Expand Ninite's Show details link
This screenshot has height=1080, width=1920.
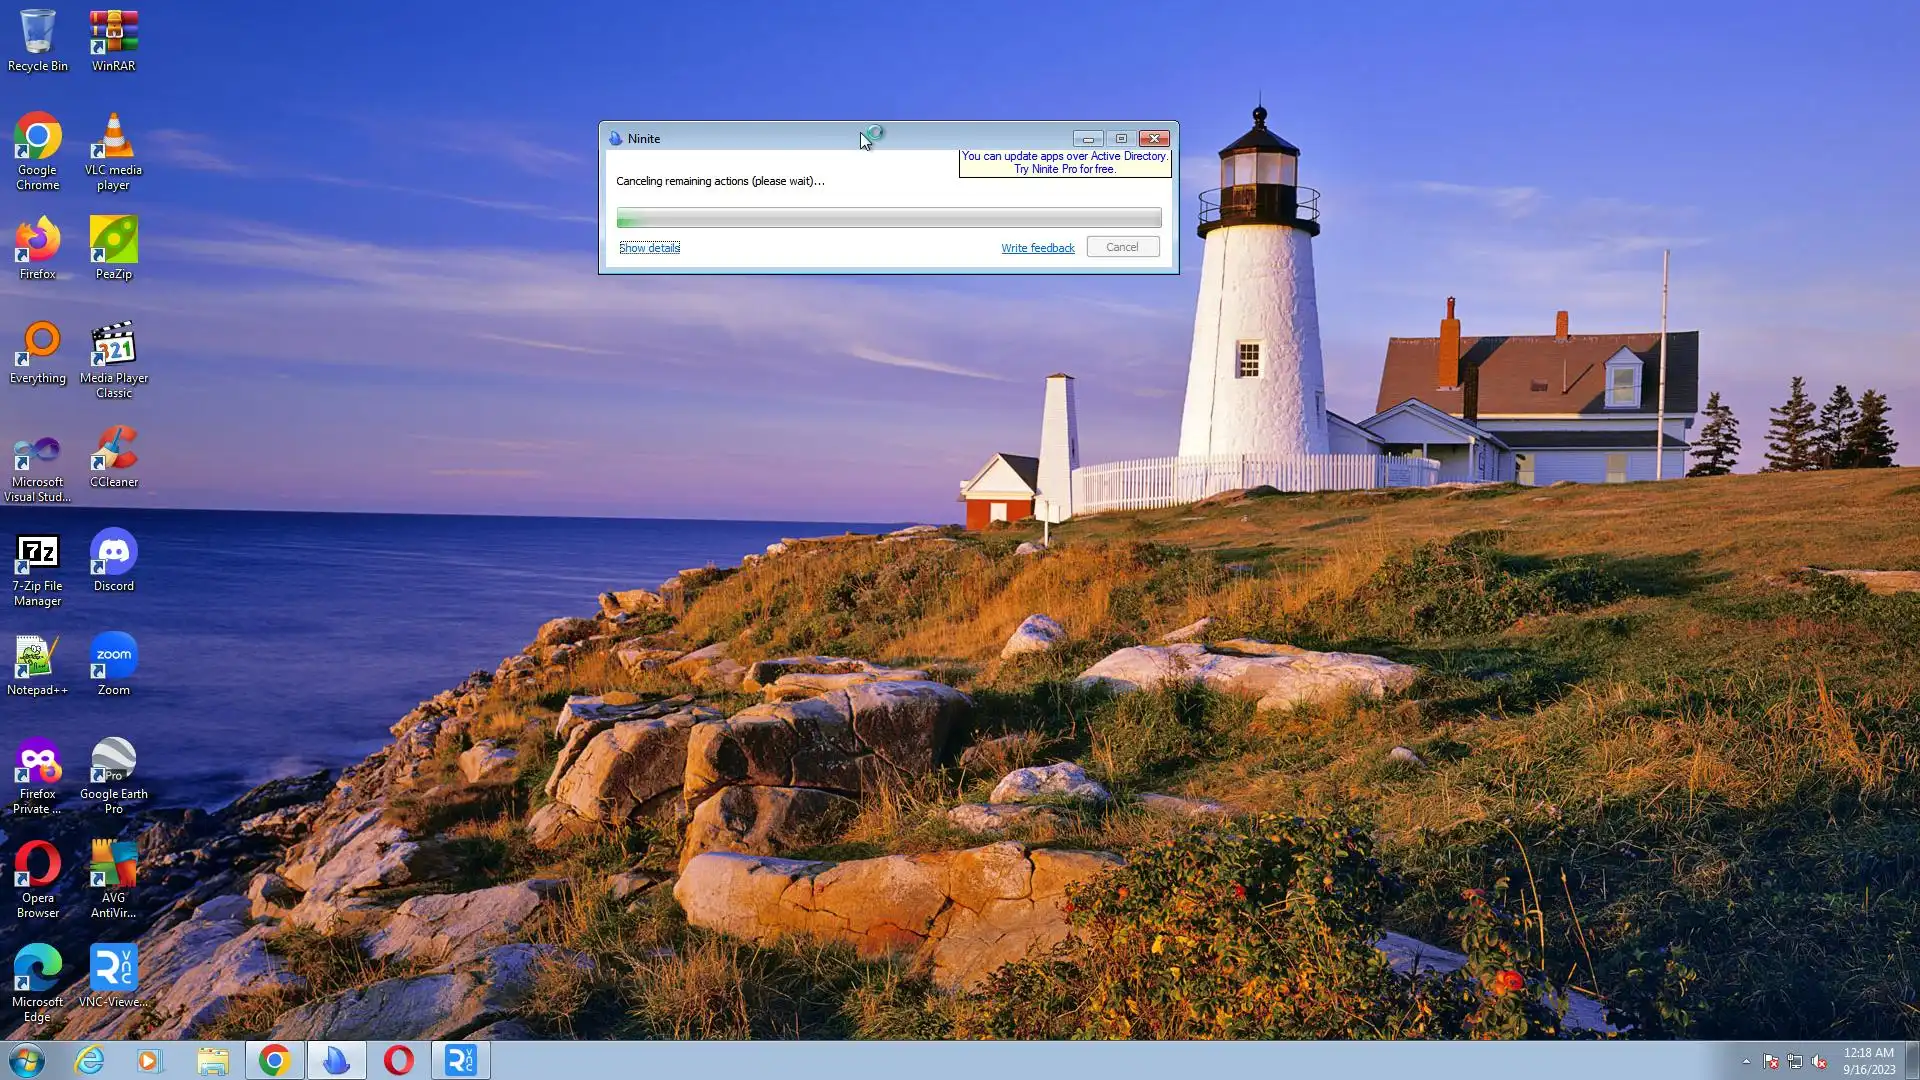649,248
